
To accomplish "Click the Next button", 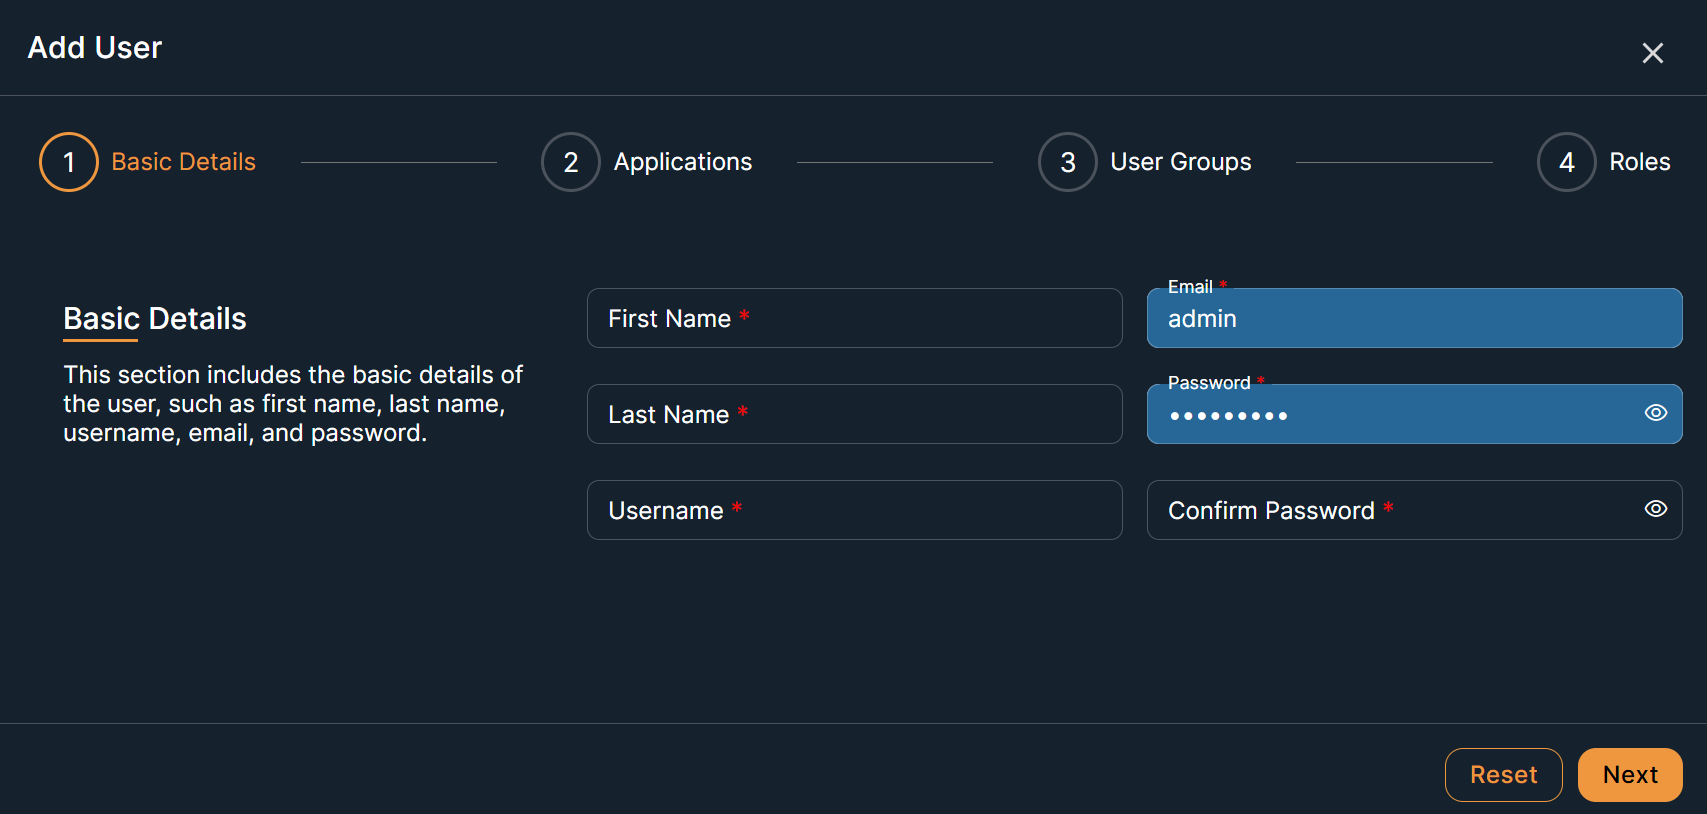I will pos(1629,775).
